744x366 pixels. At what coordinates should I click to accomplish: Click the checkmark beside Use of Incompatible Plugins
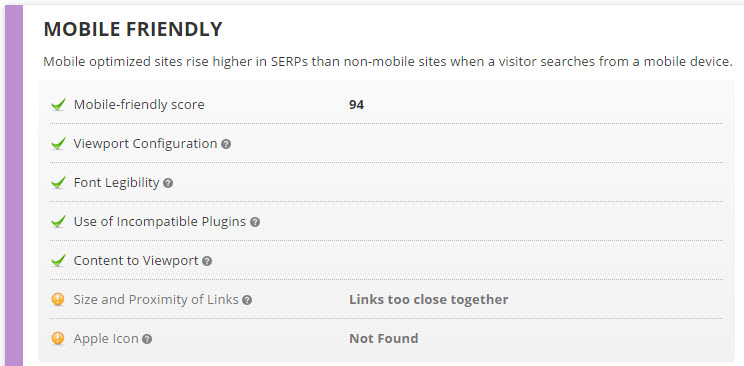click(58, 222)
